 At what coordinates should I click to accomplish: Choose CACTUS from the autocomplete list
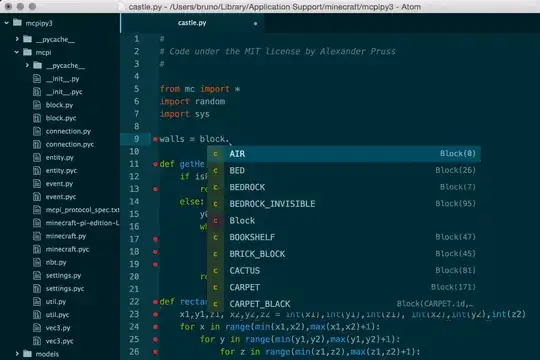(x=344, y=270)
